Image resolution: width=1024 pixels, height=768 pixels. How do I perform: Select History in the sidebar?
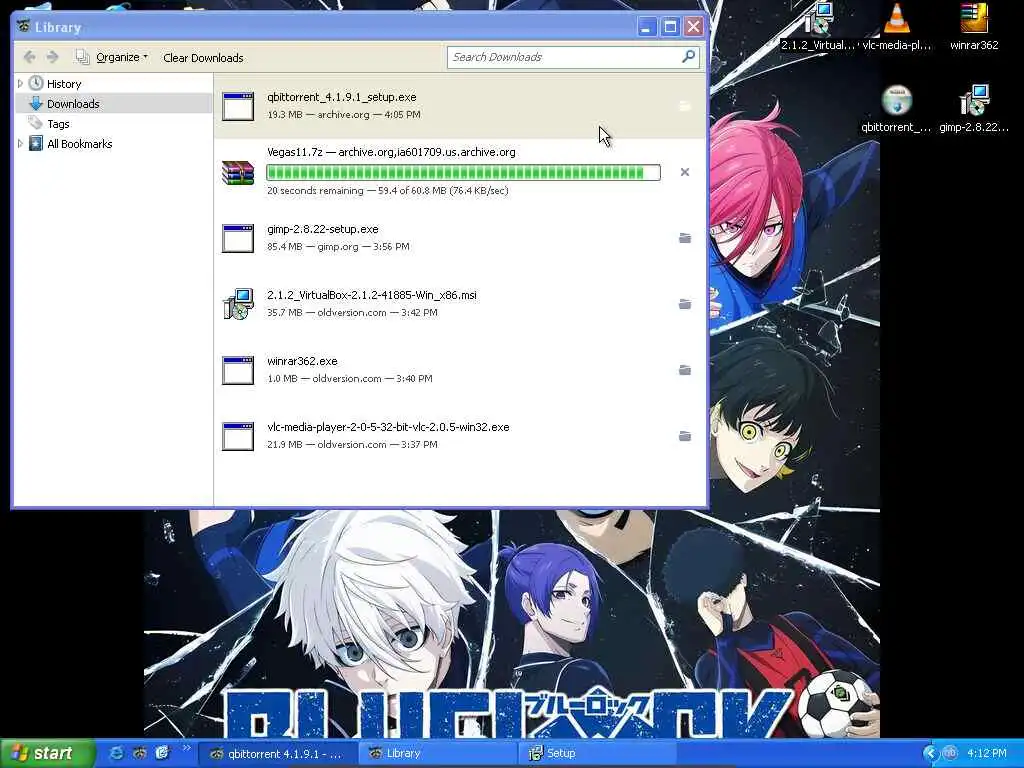[x=63, y=84]
